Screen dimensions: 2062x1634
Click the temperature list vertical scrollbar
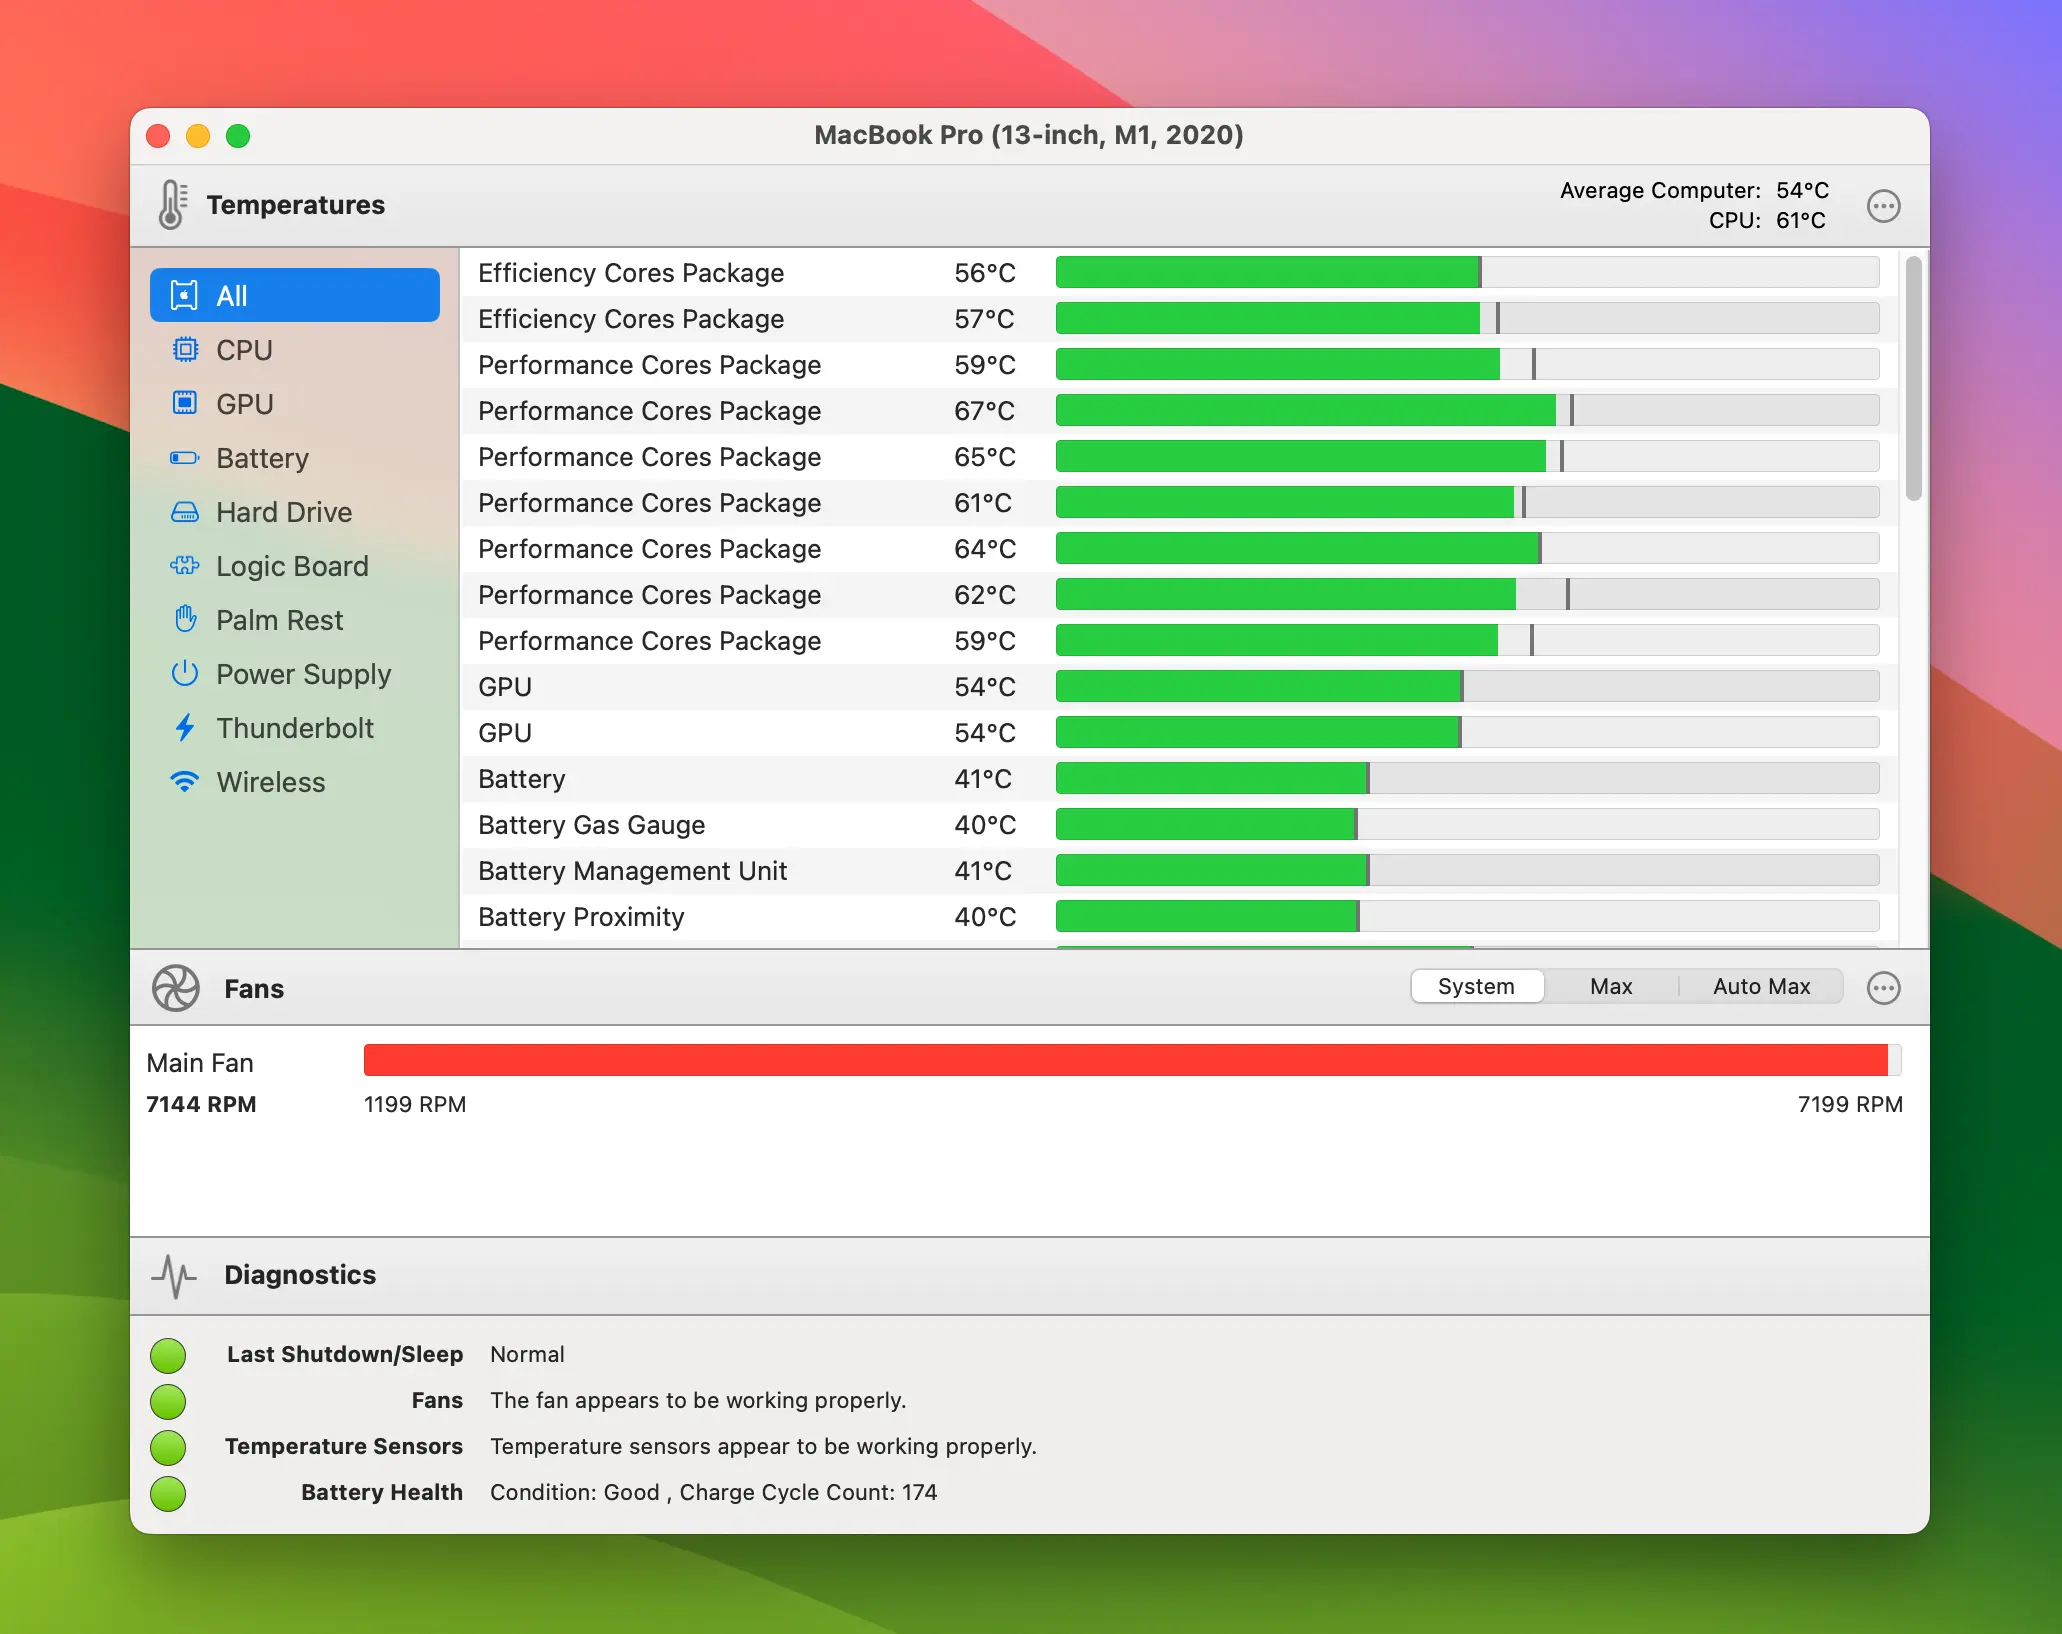coord(1913,378)
